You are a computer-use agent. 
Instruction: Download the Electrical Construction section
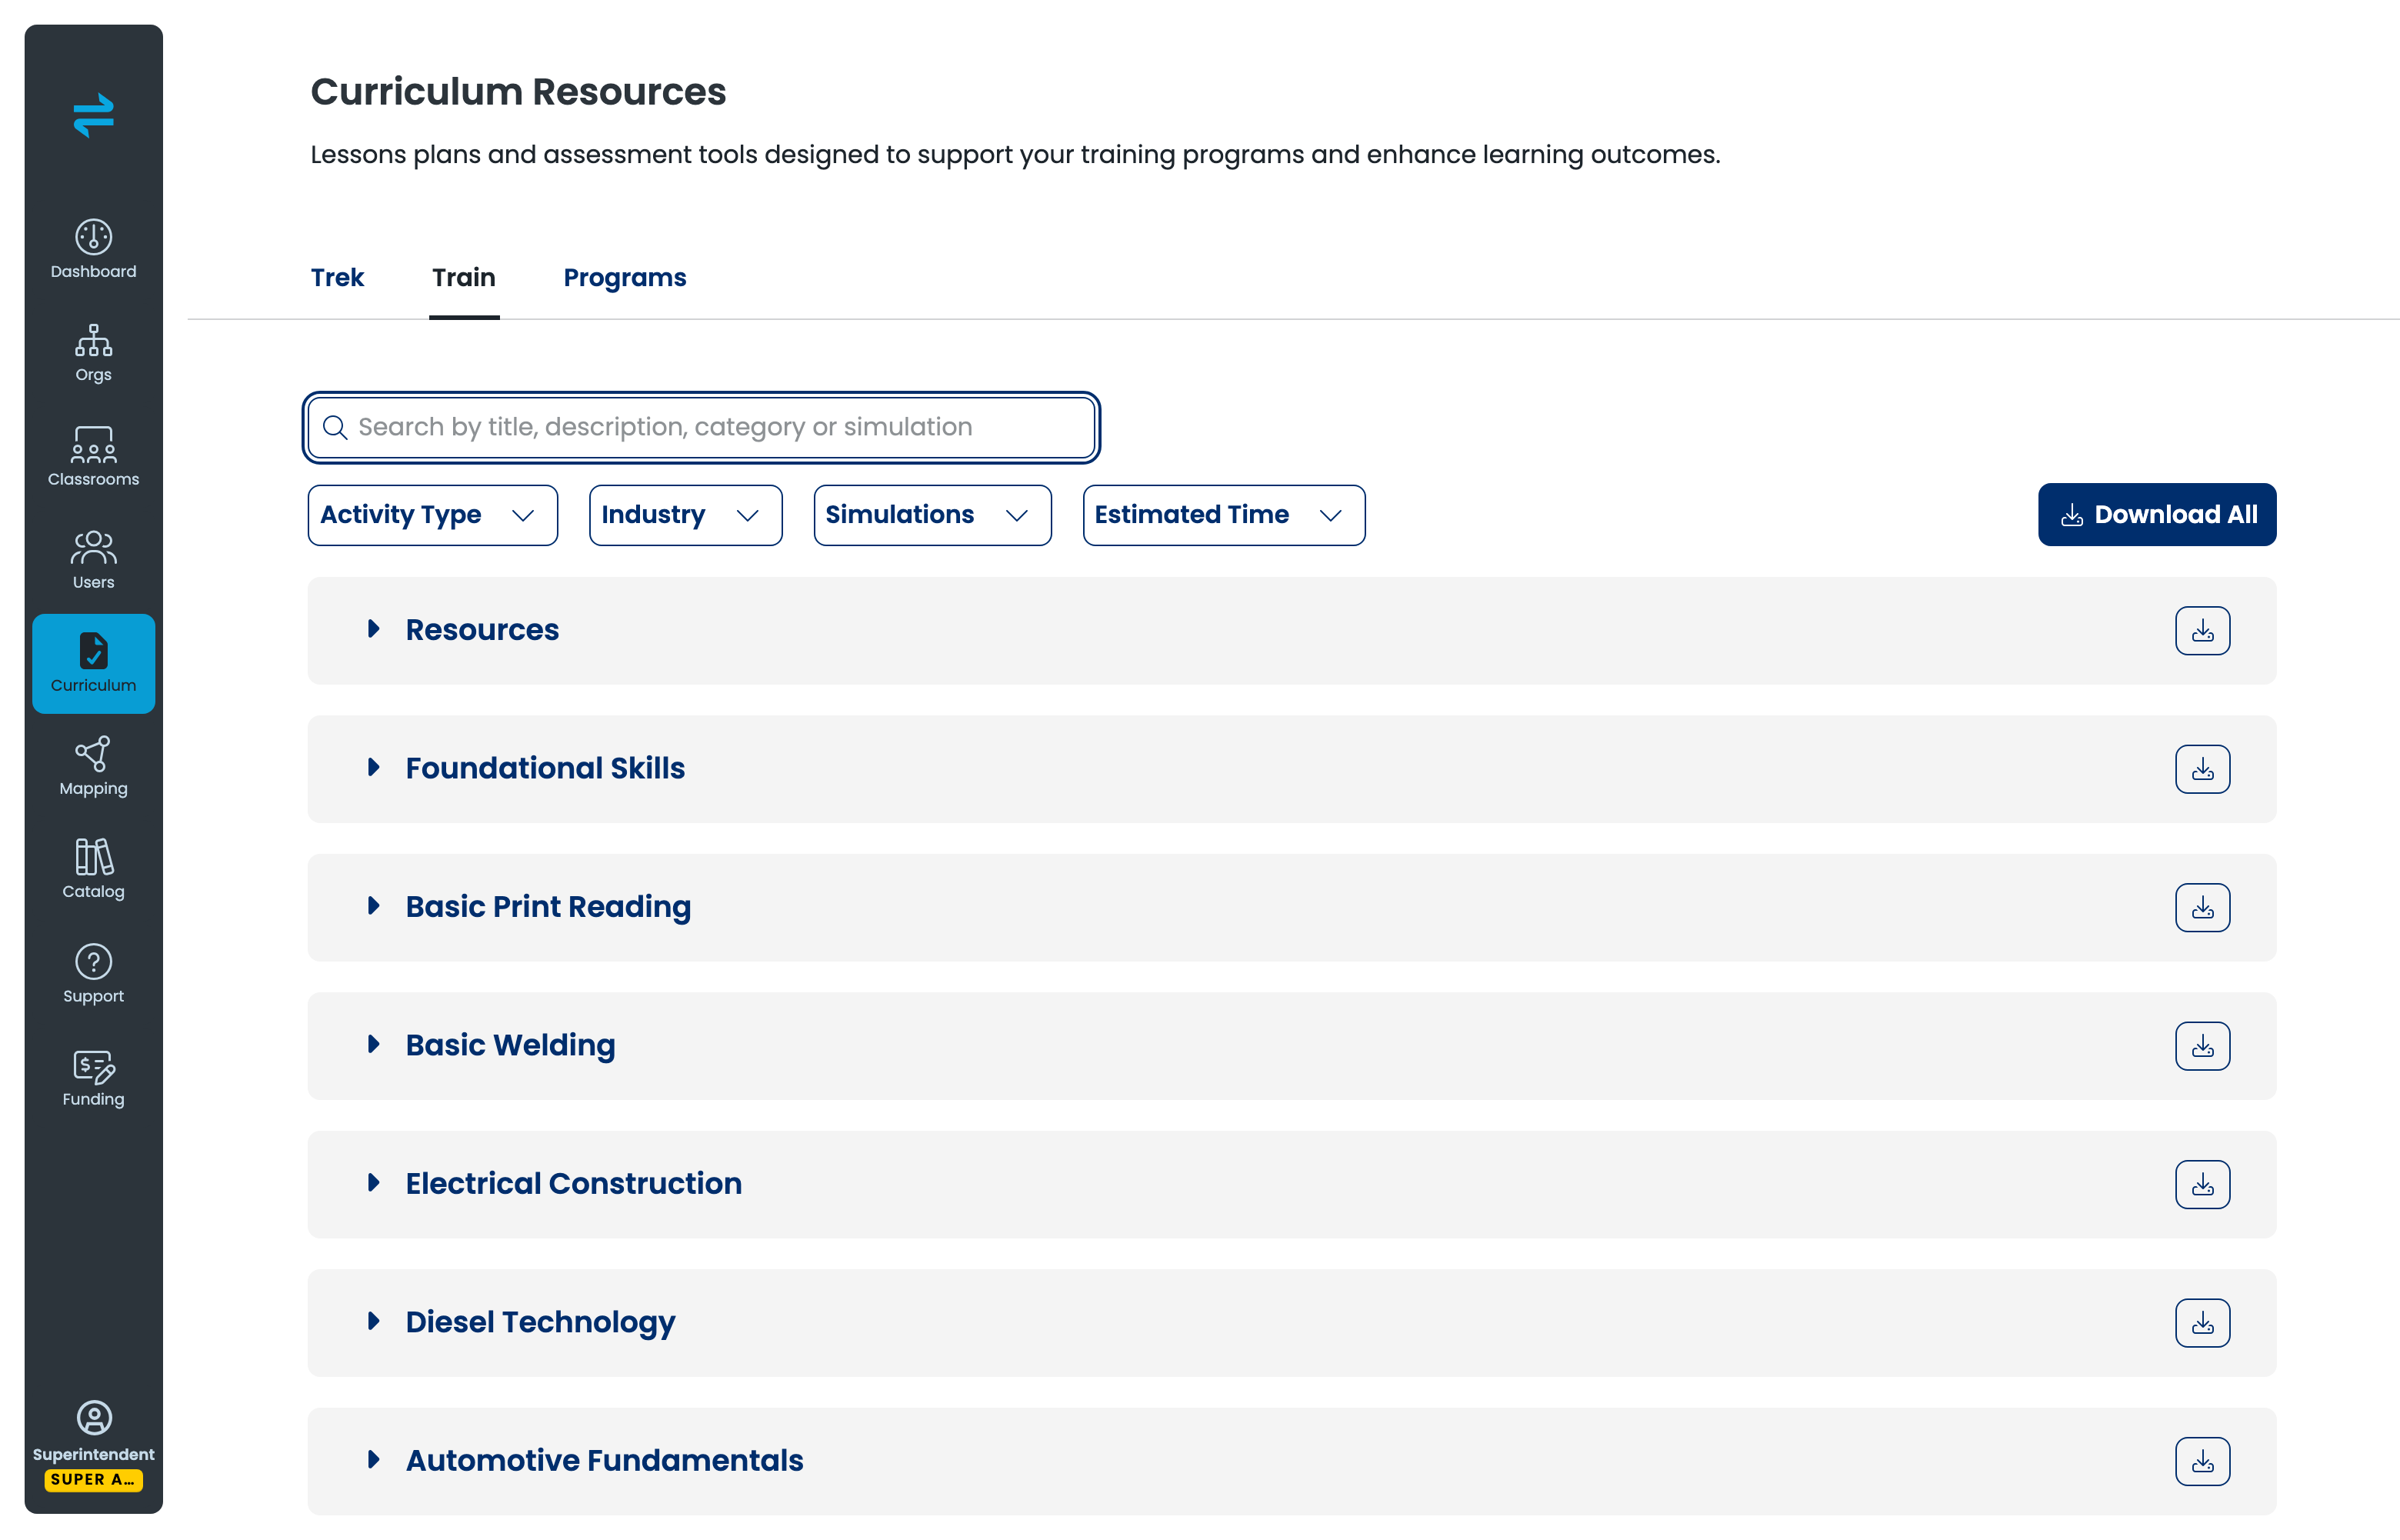click(x=2202, y=1185)
